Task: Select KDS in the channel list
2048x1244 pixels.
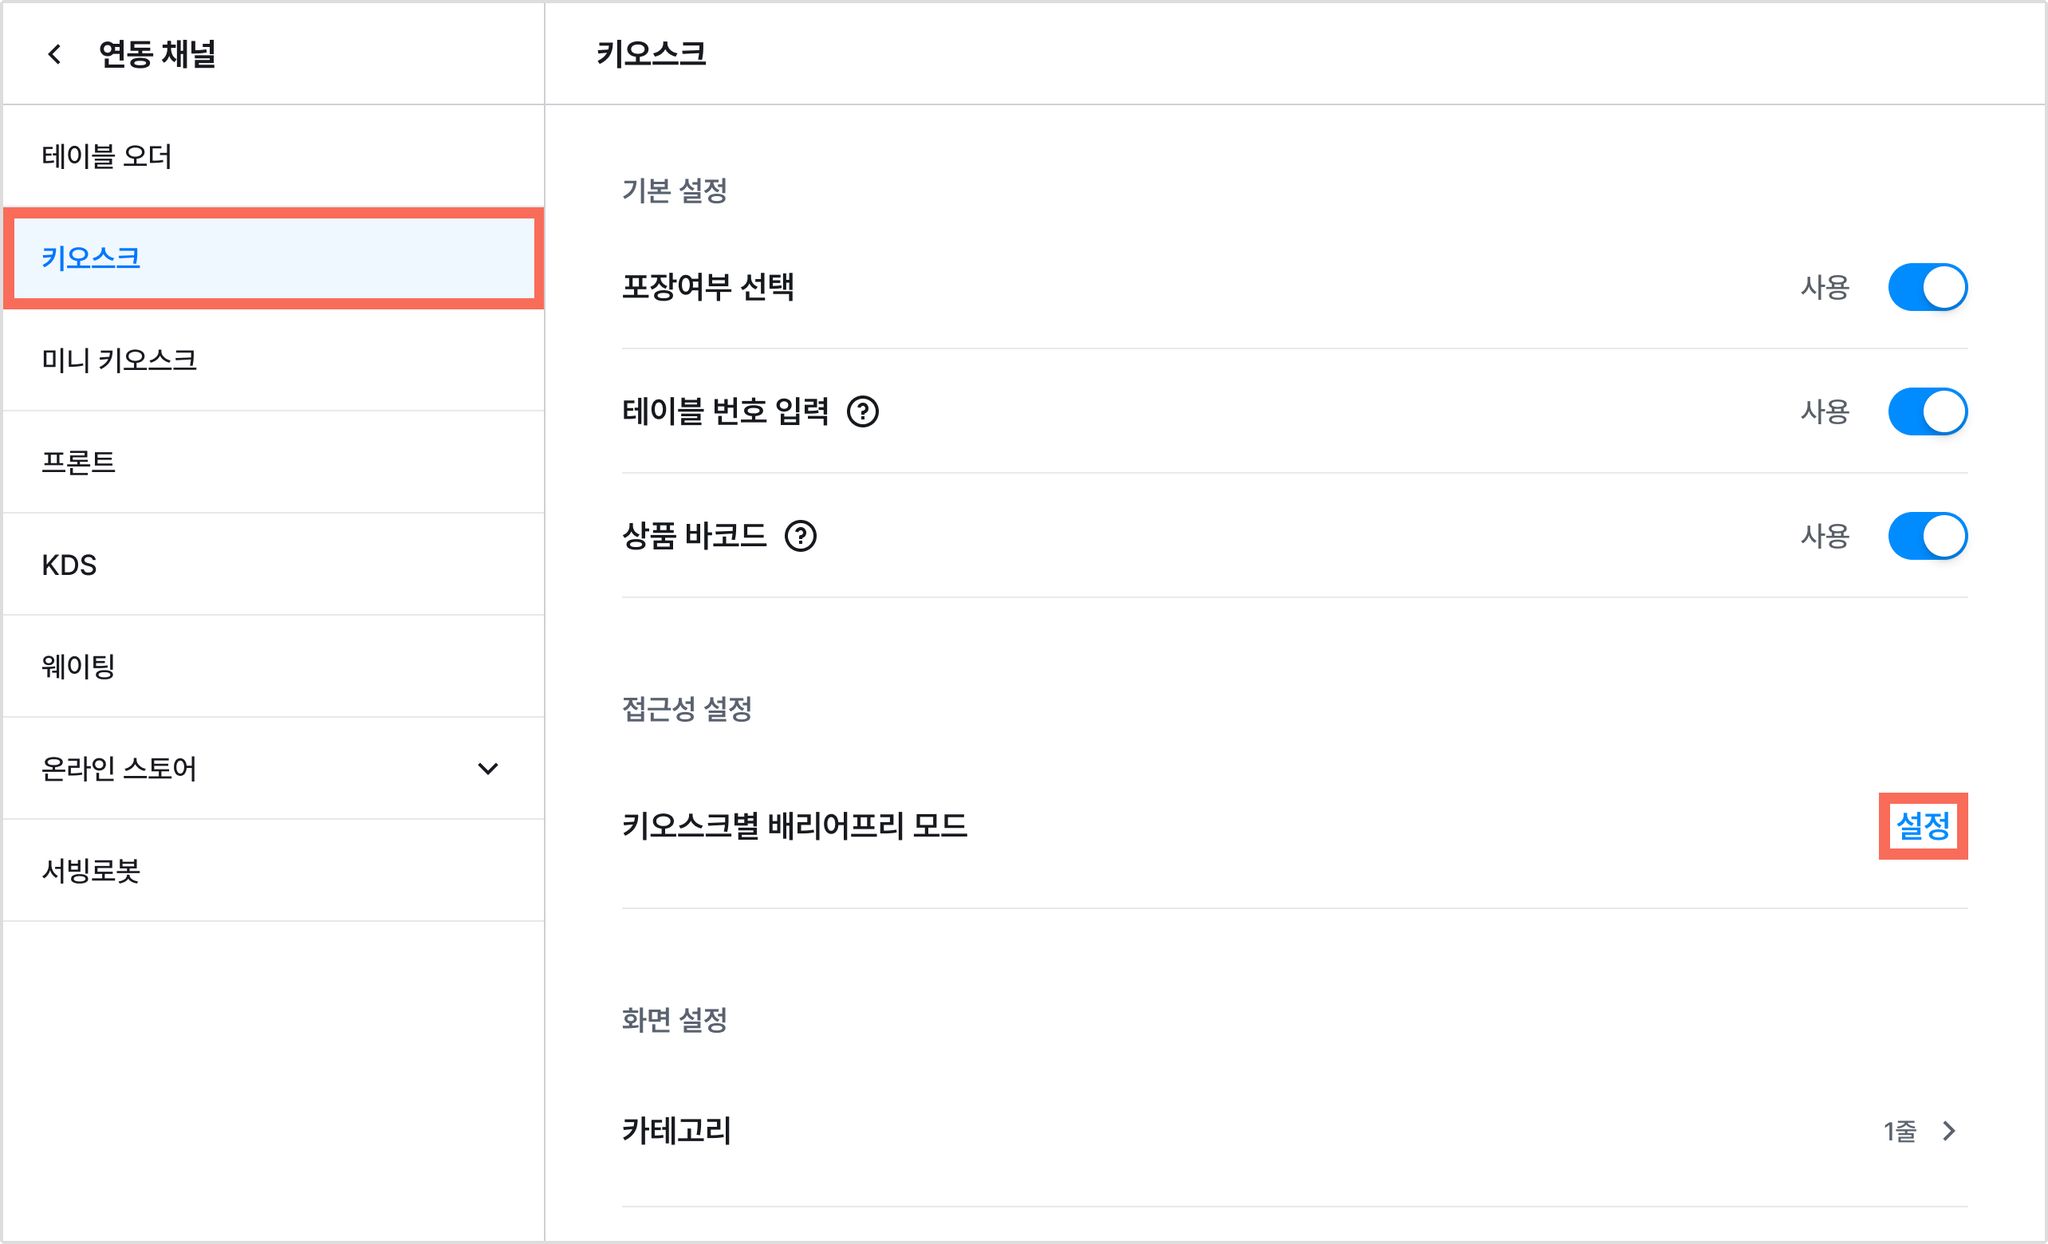Action: (x=274, y=565)
